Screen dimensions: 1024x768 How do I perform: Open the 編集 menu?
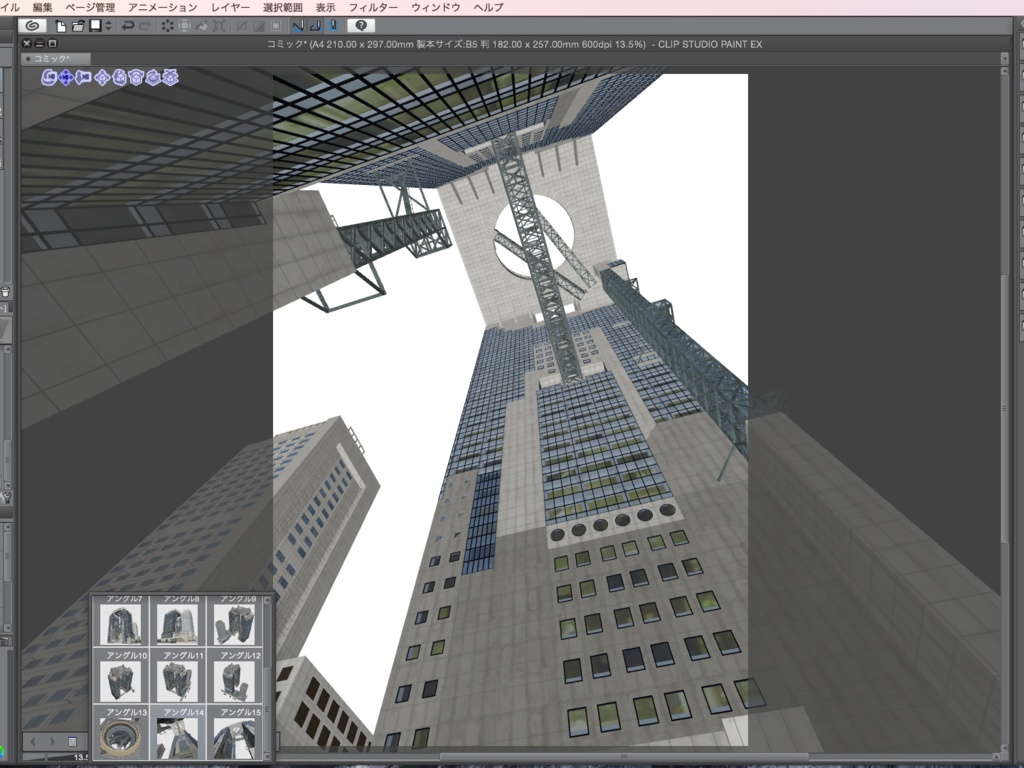pyautogui.click(x=42, y=7)
